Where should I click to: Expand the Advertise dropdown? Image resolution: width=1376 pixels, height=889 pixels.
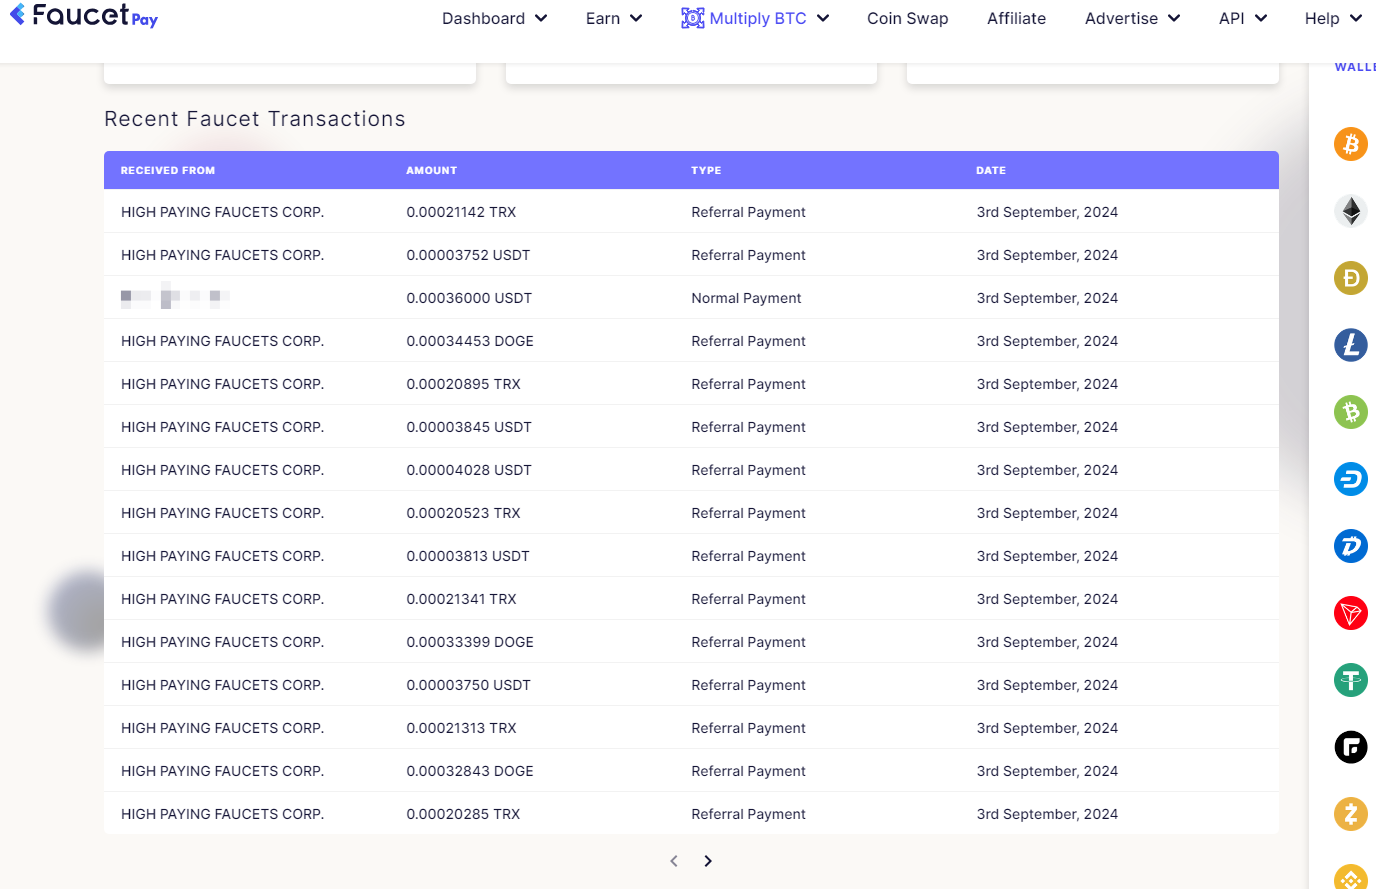[x=1132, y=18]
